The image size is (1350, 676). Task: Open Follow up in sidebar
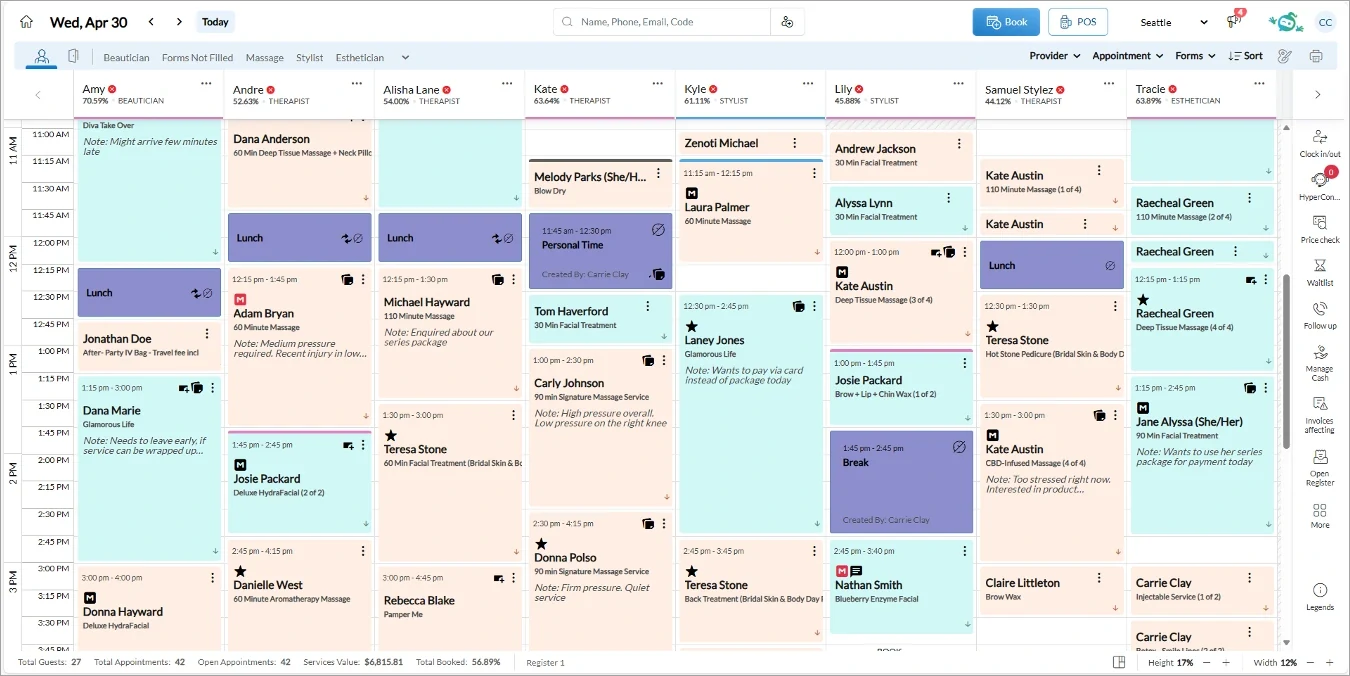tap(1320, 316)
